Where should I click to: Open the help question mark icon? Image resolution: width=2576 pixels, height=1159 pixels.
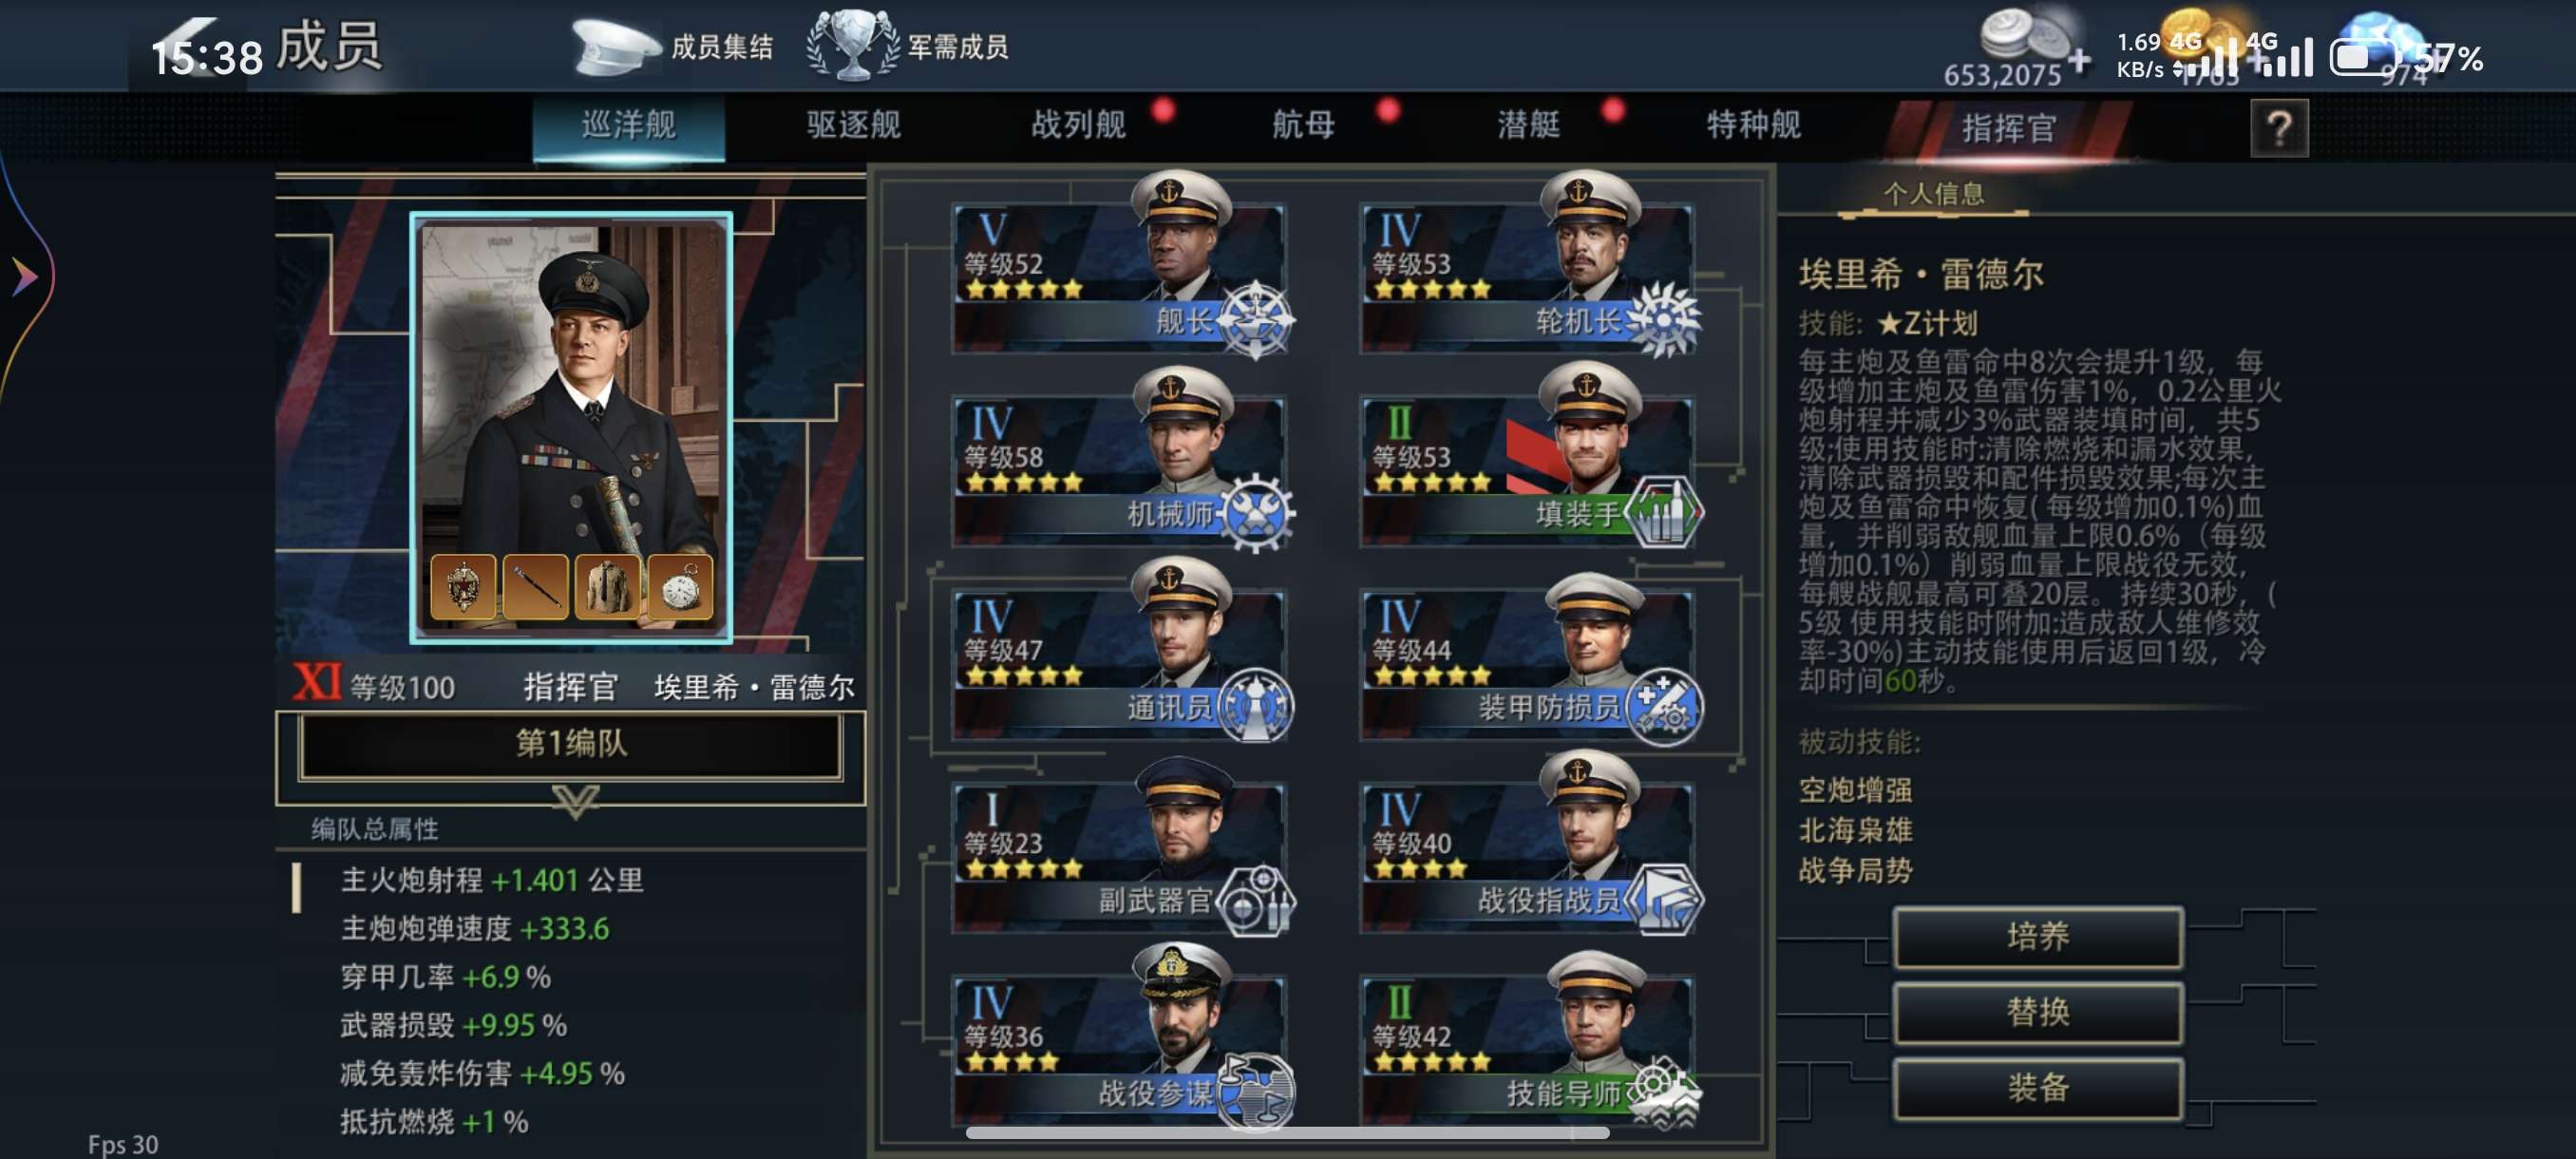pos(2279,128)
